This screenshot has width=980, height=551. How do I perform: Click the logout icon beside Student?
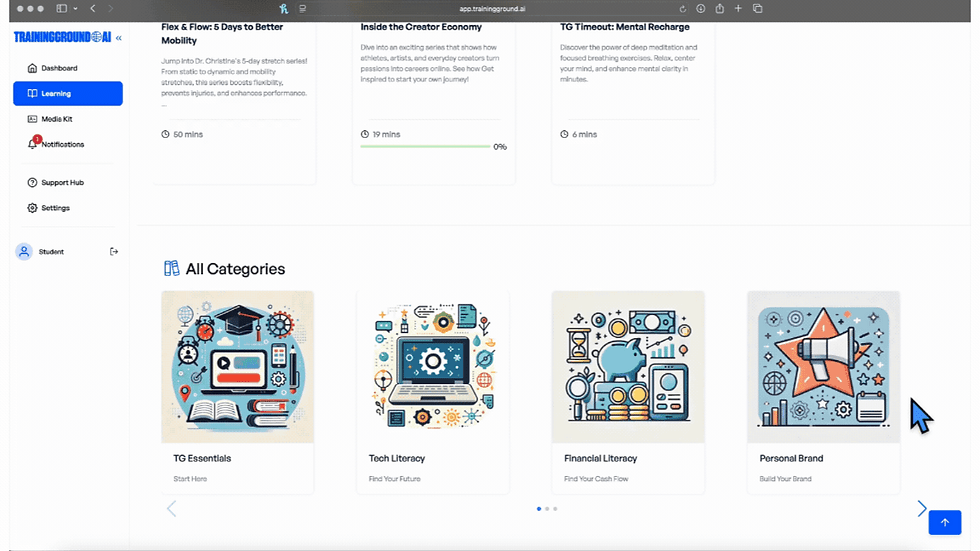pyautogui.click(x=114, y=252)
